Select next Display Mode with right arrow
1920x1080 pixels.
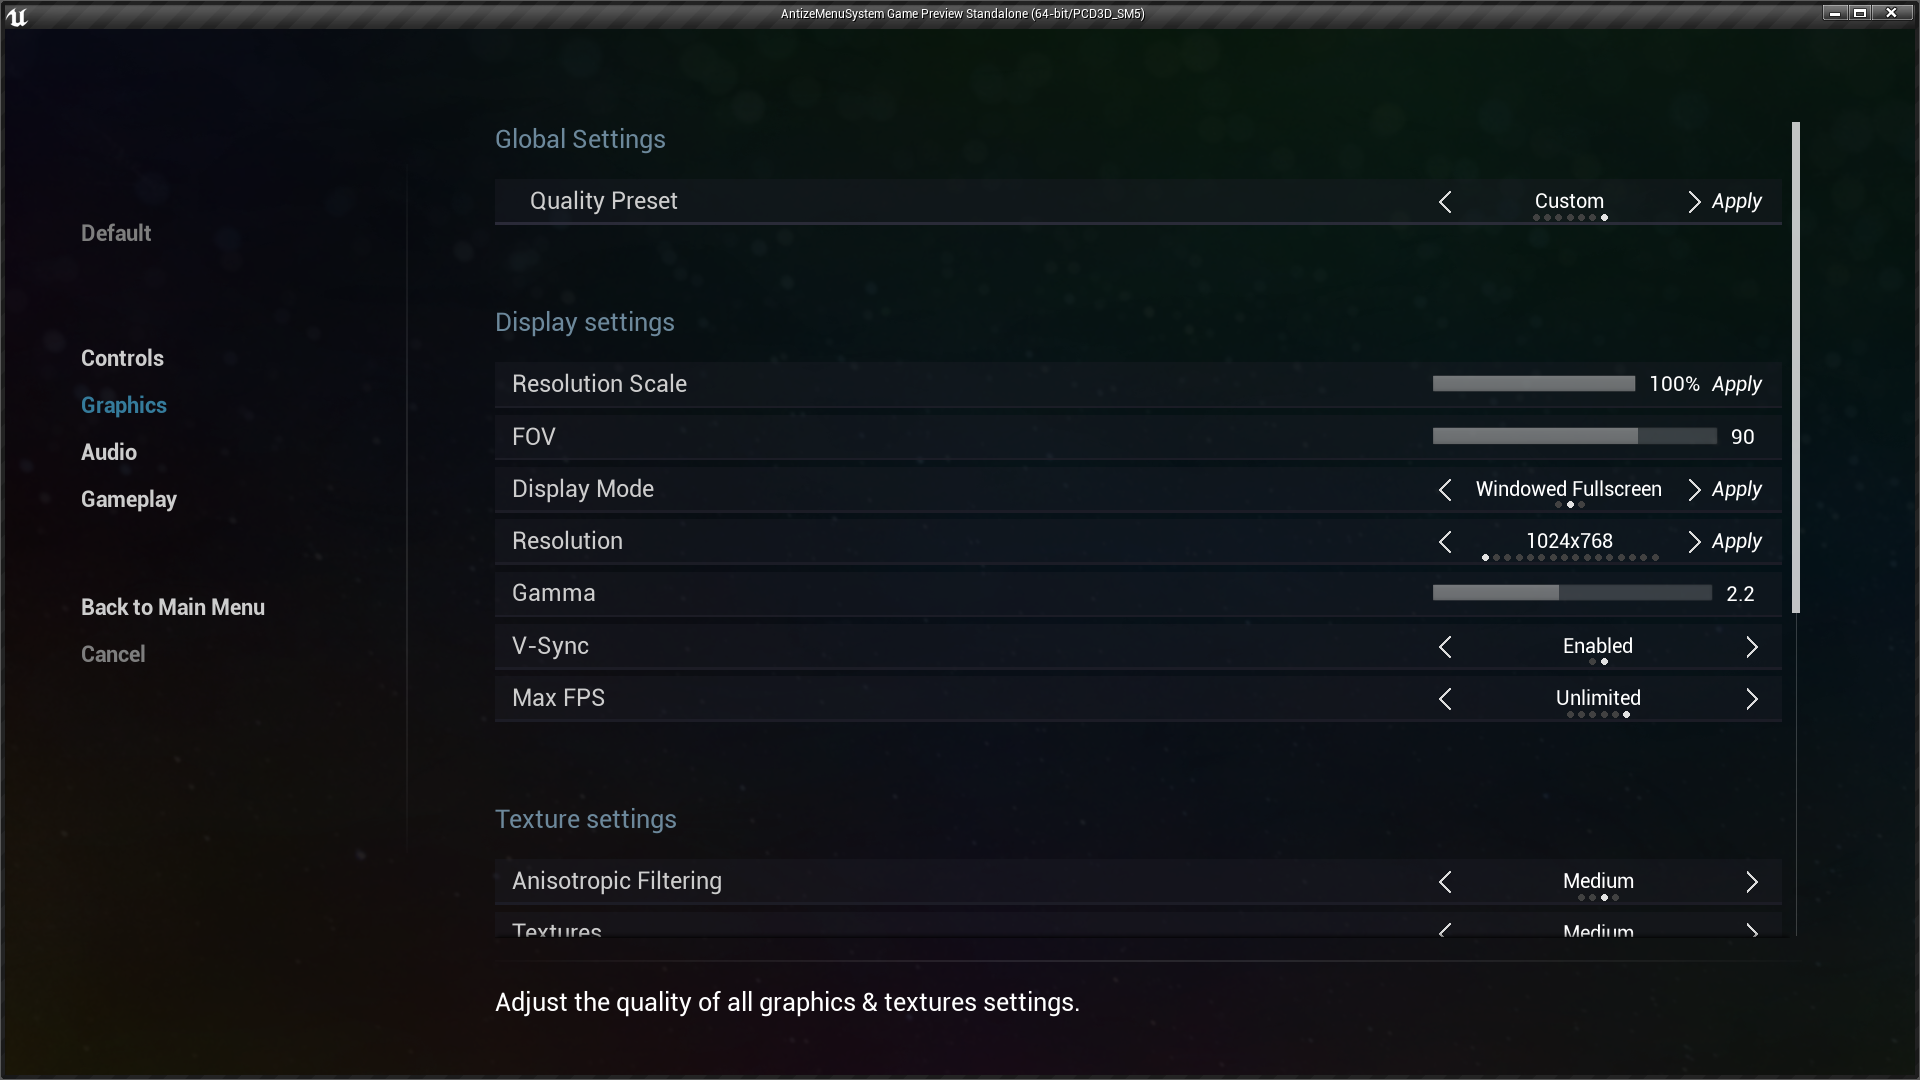click(x=1693, y=490)
